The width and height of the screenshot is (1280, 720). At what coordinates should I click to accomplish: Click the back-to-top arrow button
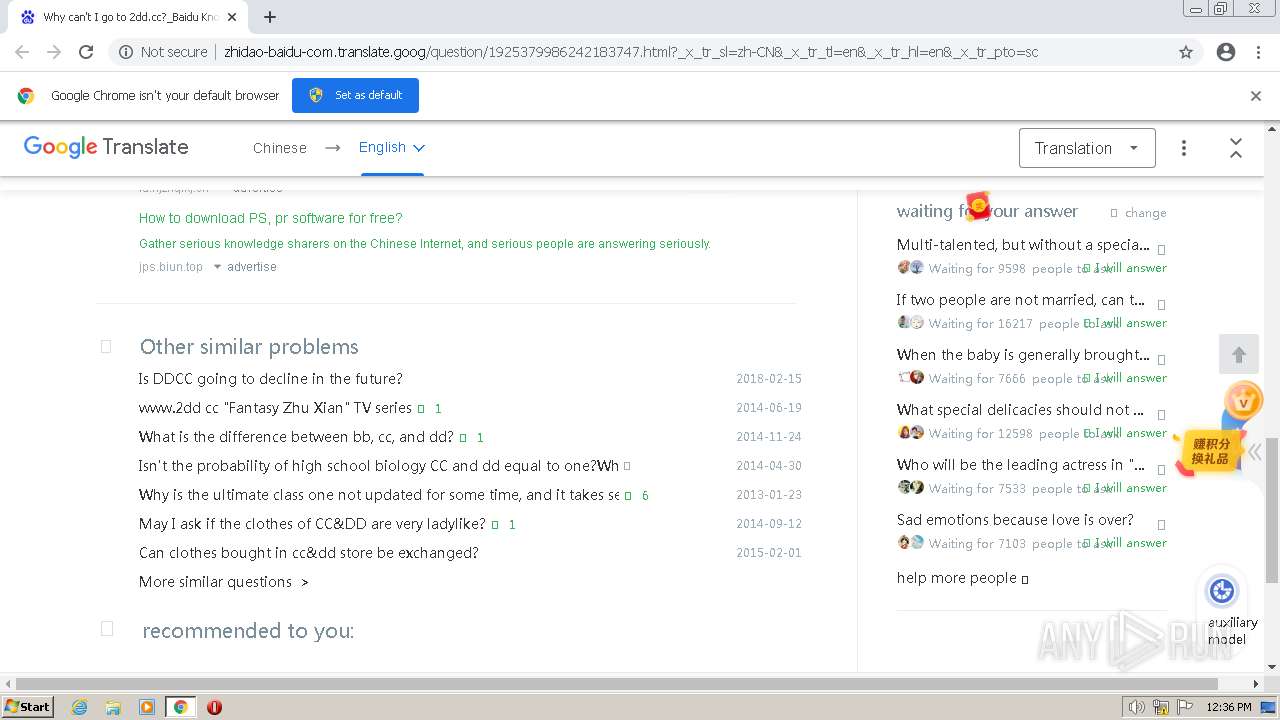click(1239, 355)
